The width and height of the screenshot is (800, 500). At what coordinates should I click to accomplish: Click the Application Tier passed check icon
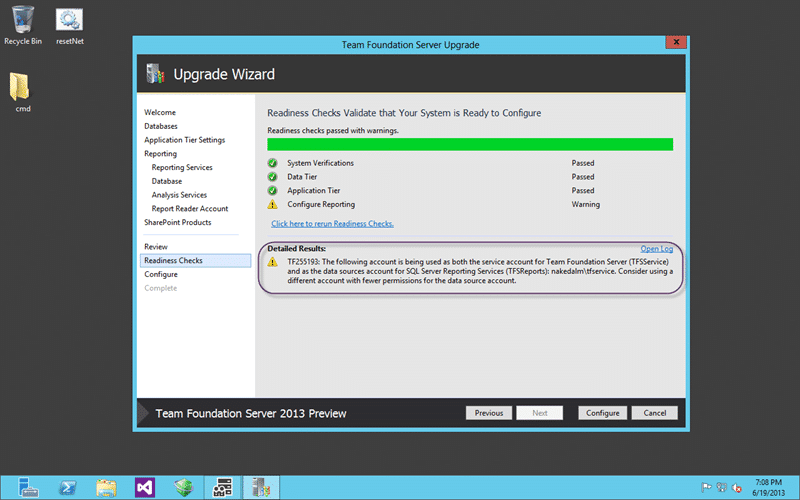click(272, 190)
